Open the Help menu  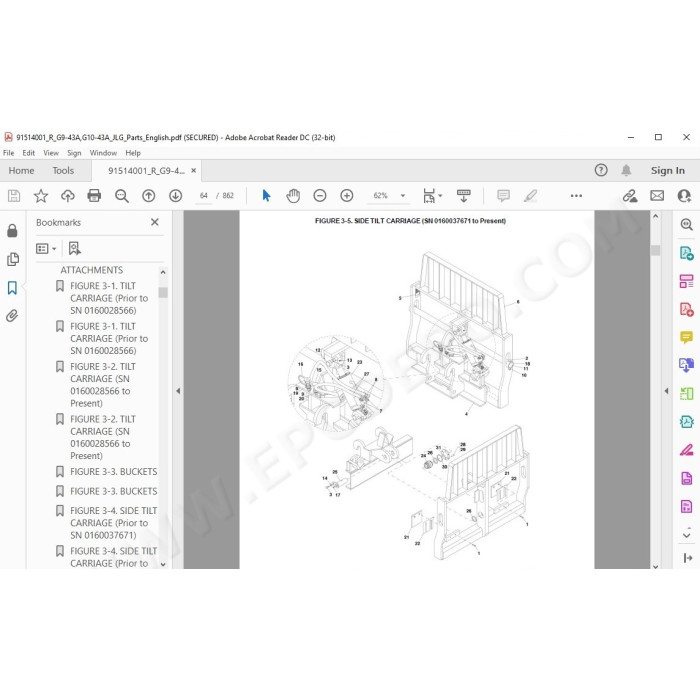point(133,153)
